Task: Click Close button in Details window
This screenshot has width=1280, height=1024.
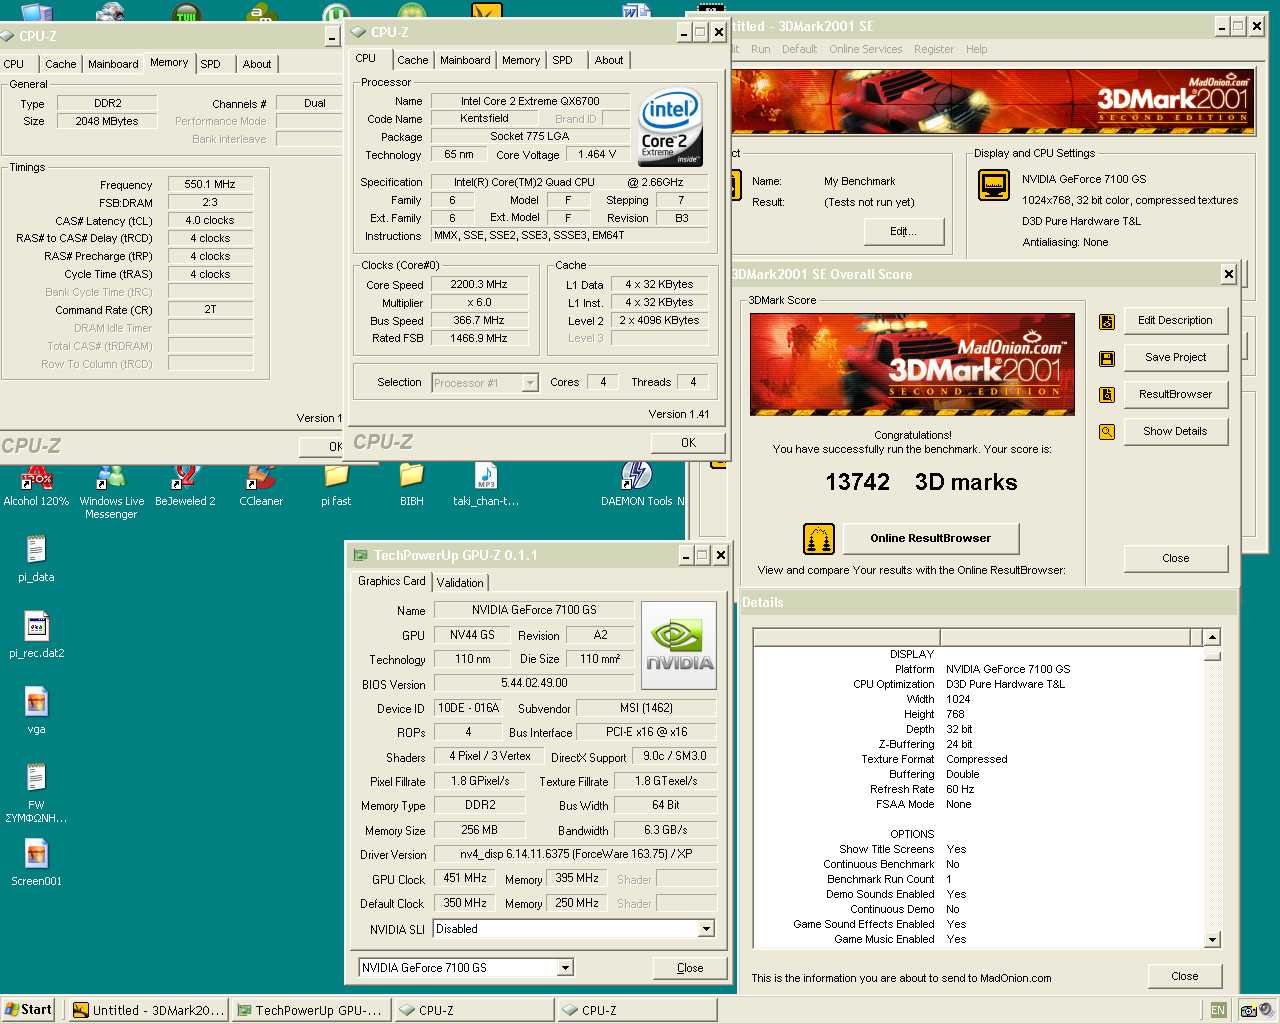Action: [x=1184, y=976]
